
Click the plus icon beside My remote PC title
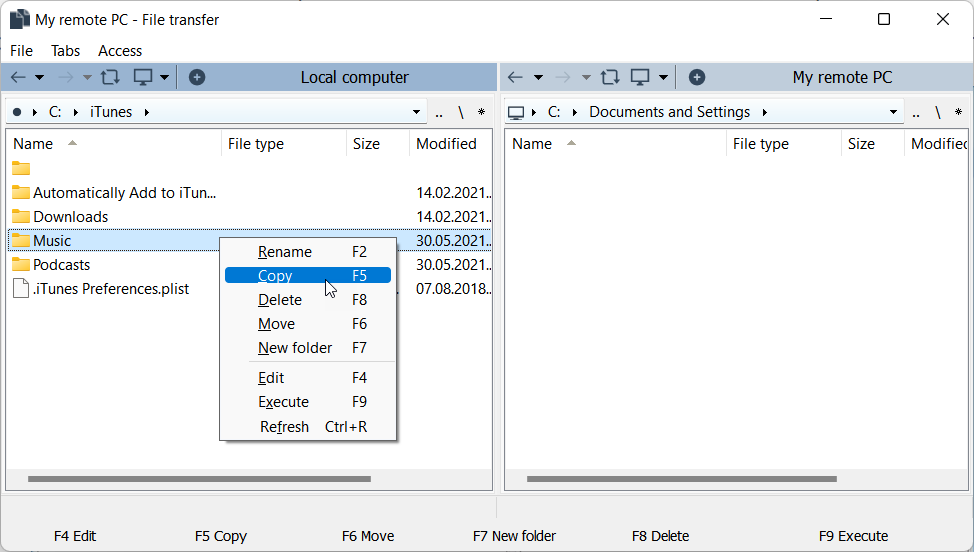(x=697, y=77)
